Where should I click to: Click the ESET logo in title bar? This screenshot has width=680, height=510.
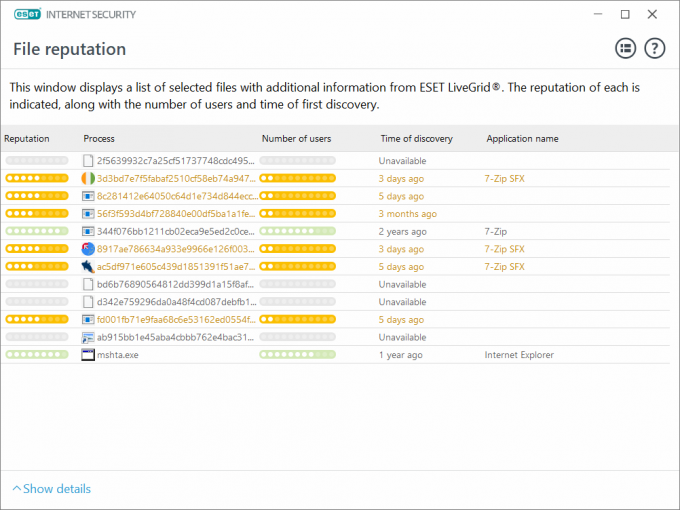point(25,15)
